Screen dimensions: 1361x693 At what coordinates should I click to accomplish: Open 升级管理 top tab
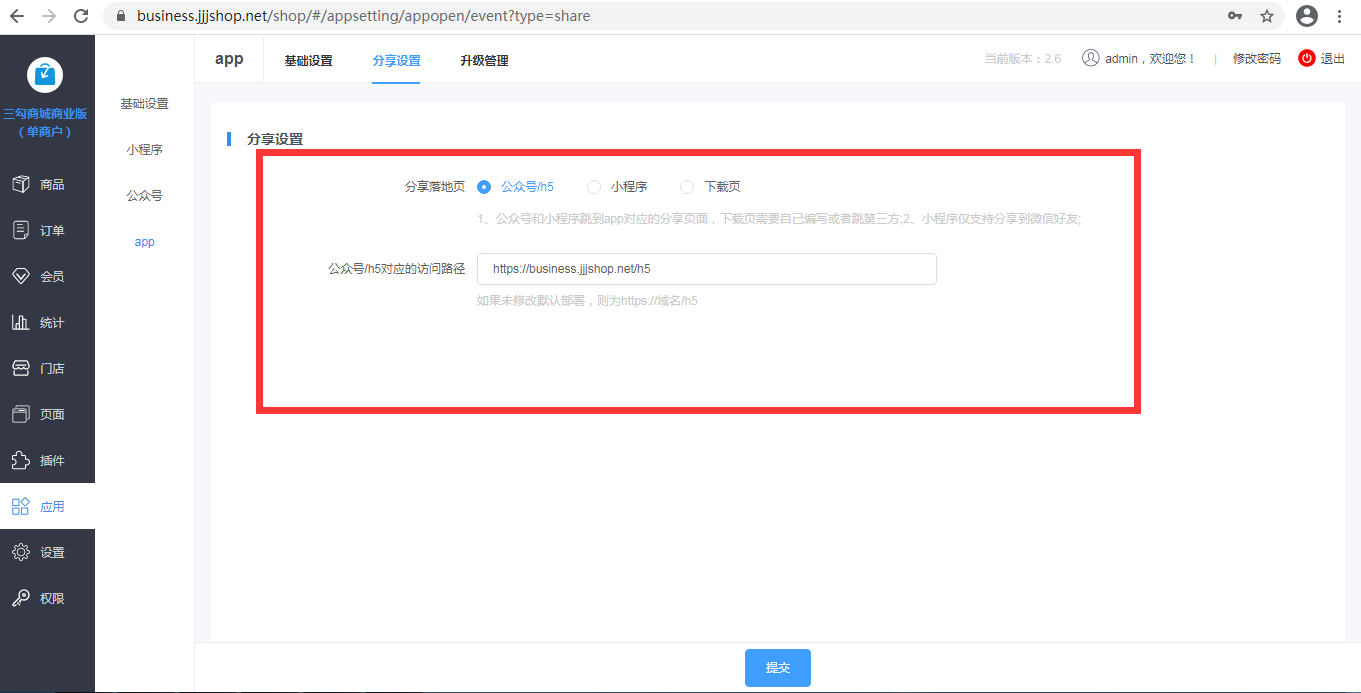484,60
